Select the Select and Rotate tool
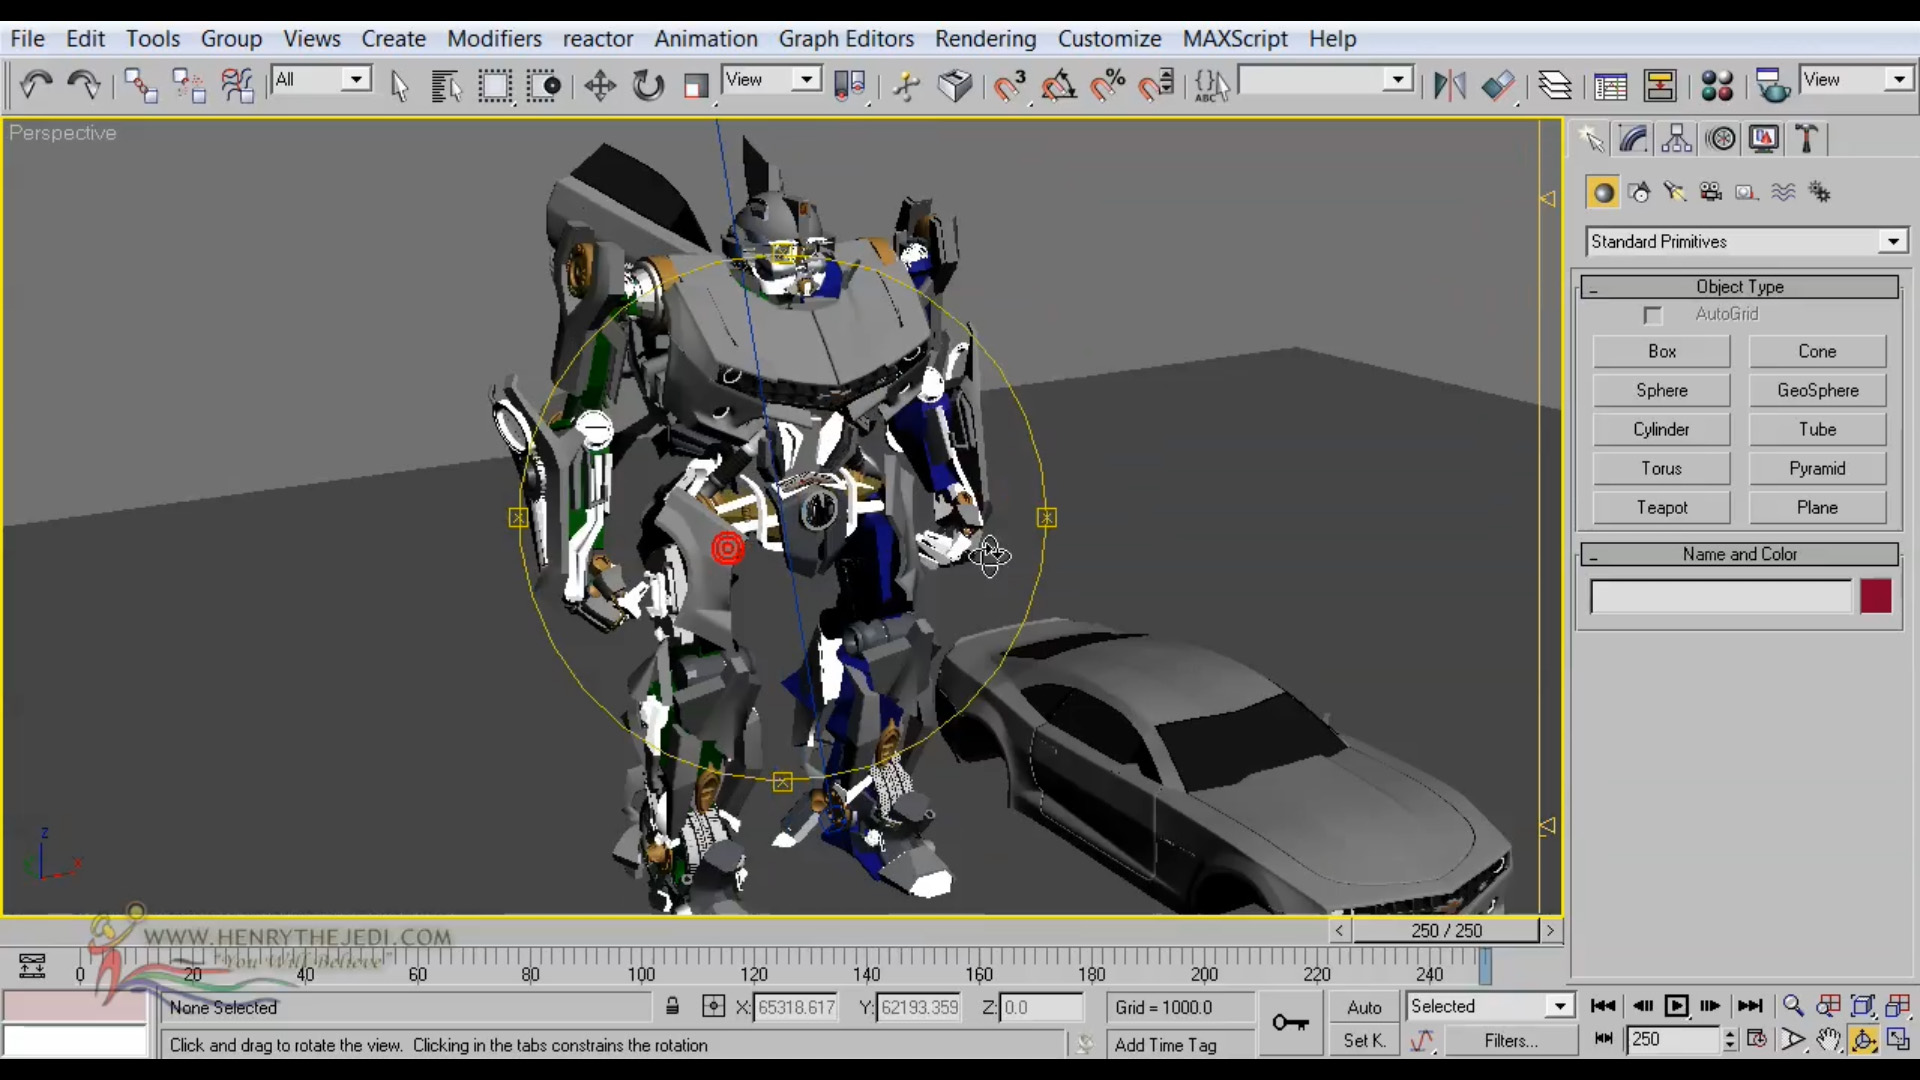1920x1080 pixels. tap(648, 86)
